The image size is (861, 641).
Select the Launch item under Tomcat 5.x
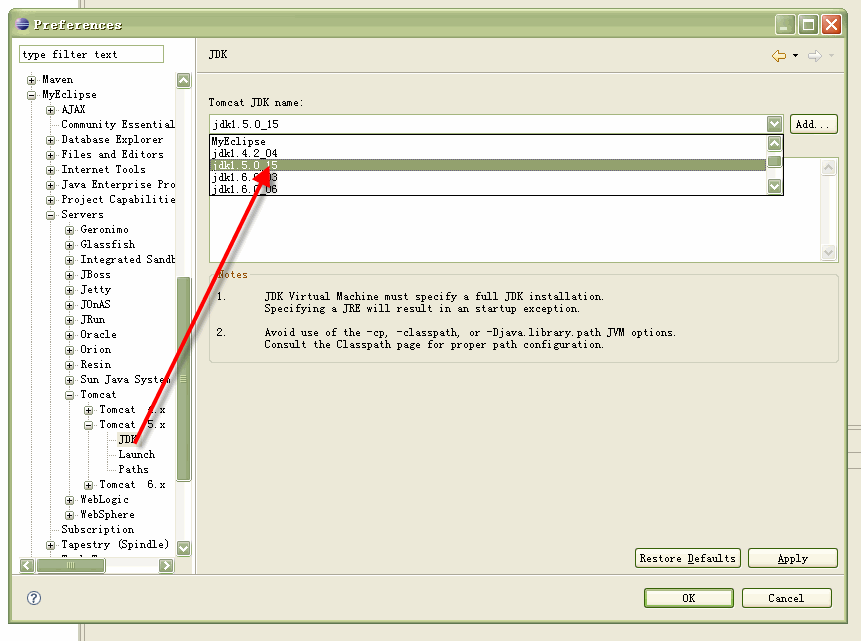137,454
